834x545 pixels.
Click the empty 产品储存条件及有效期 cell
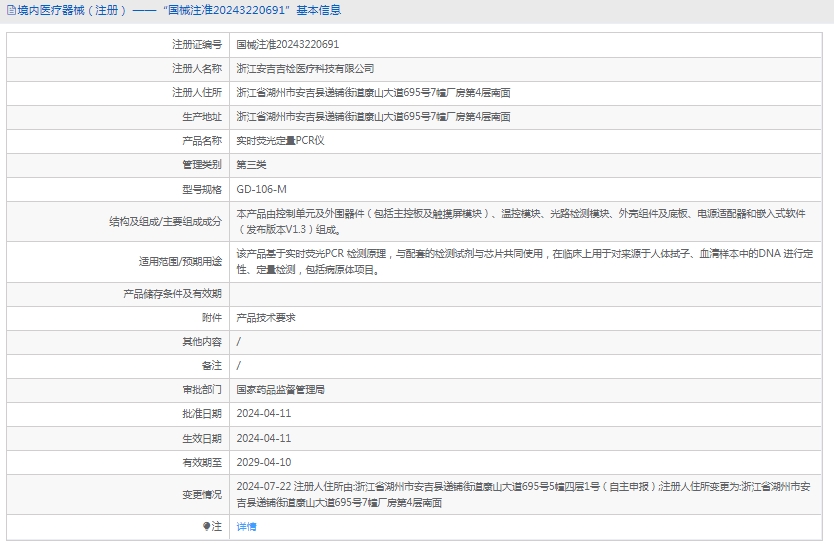click(528, 294)
